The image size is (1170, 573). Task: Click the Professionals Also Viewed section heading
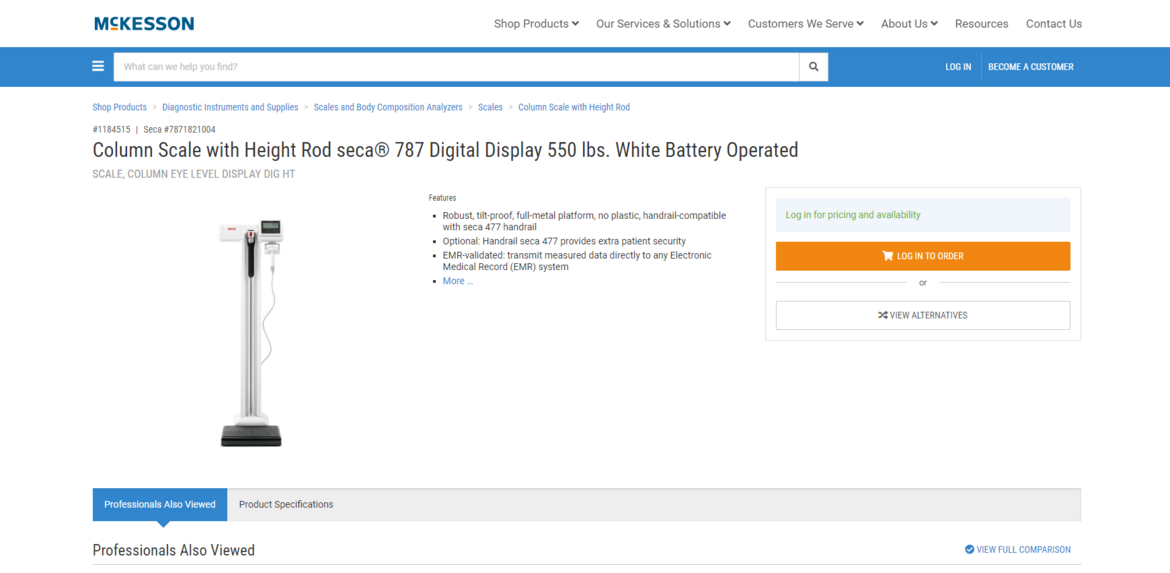click(x=174, y=550)
